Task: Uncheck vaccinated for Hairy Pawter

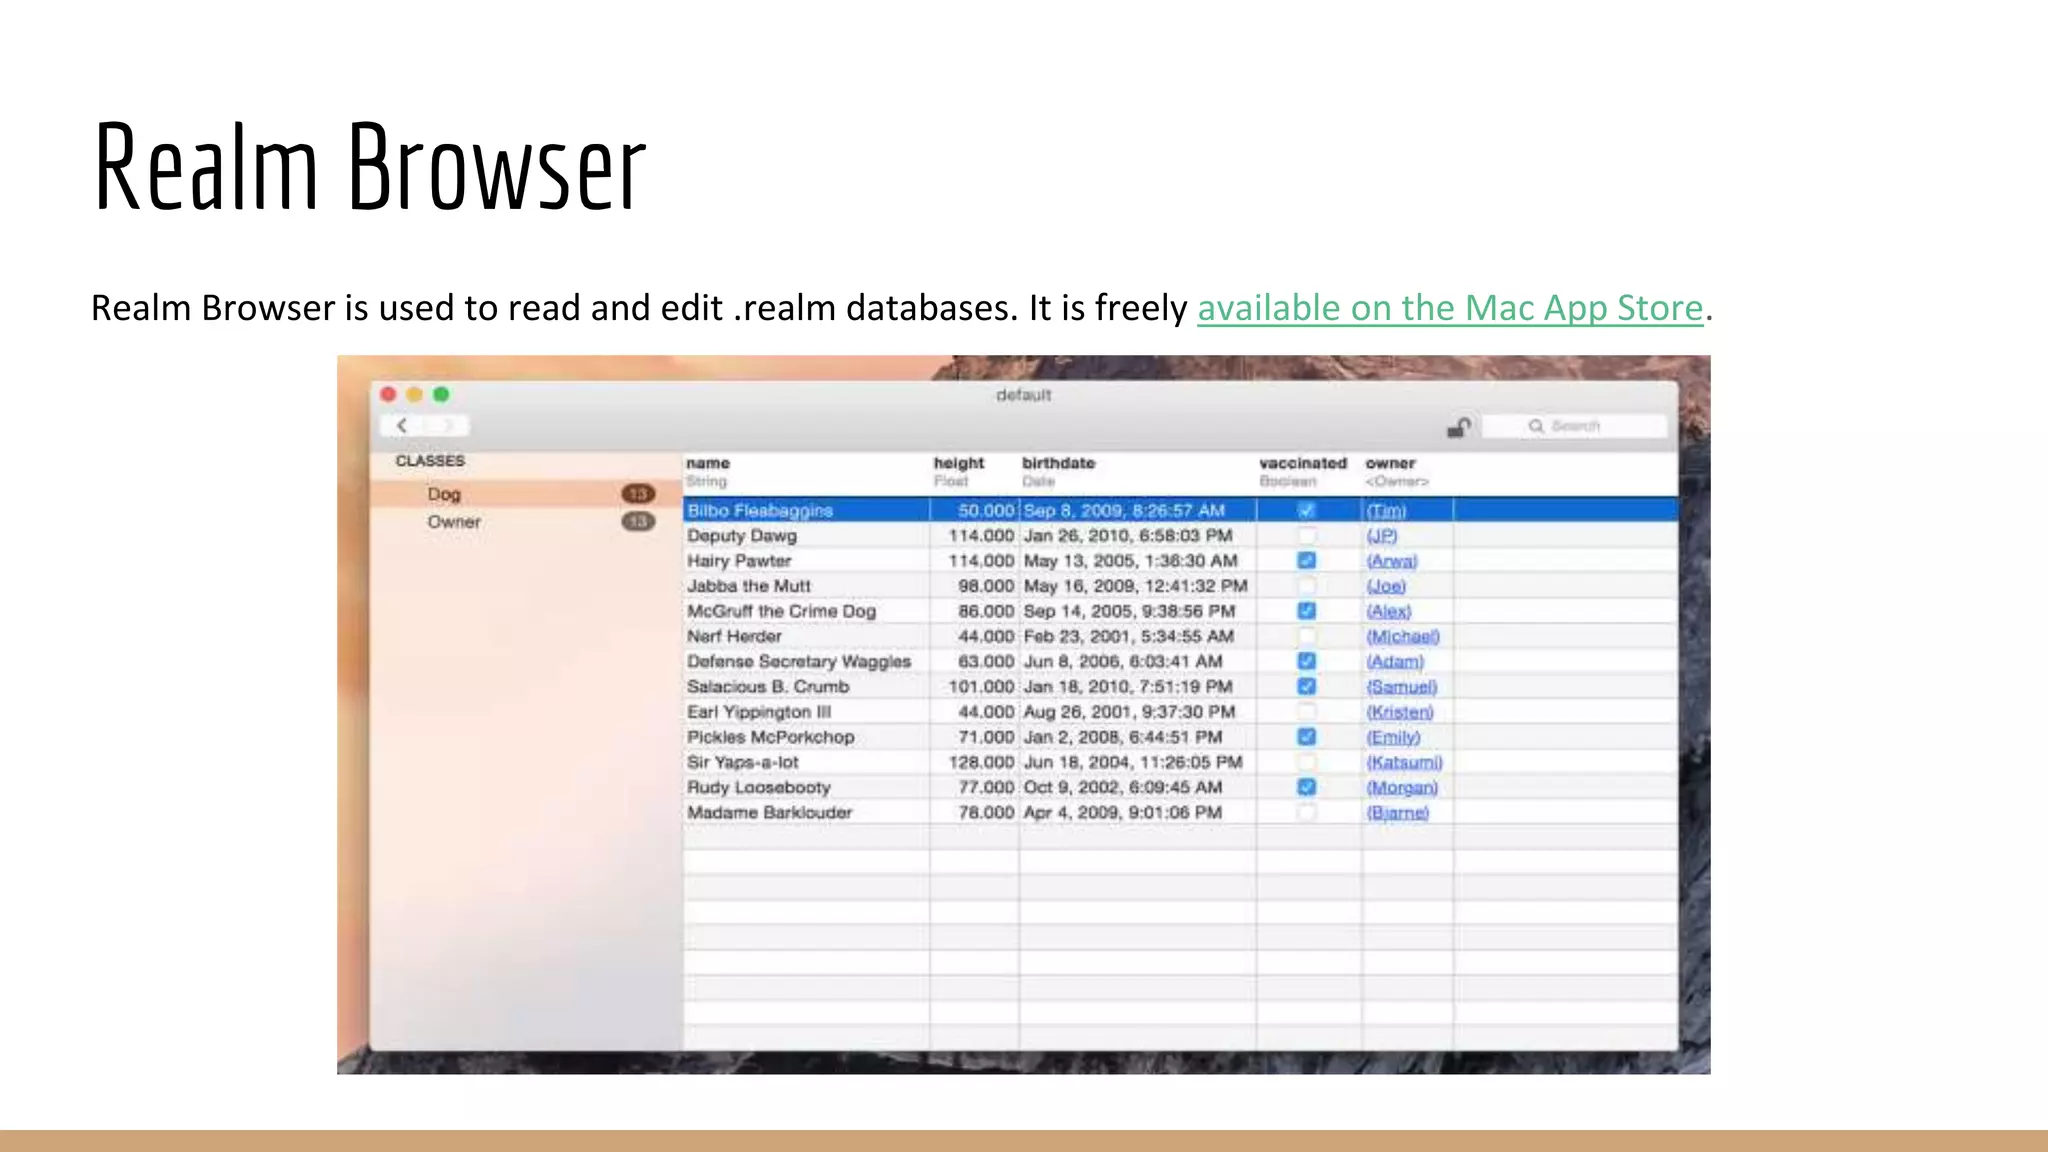Action: (1306, 560)
